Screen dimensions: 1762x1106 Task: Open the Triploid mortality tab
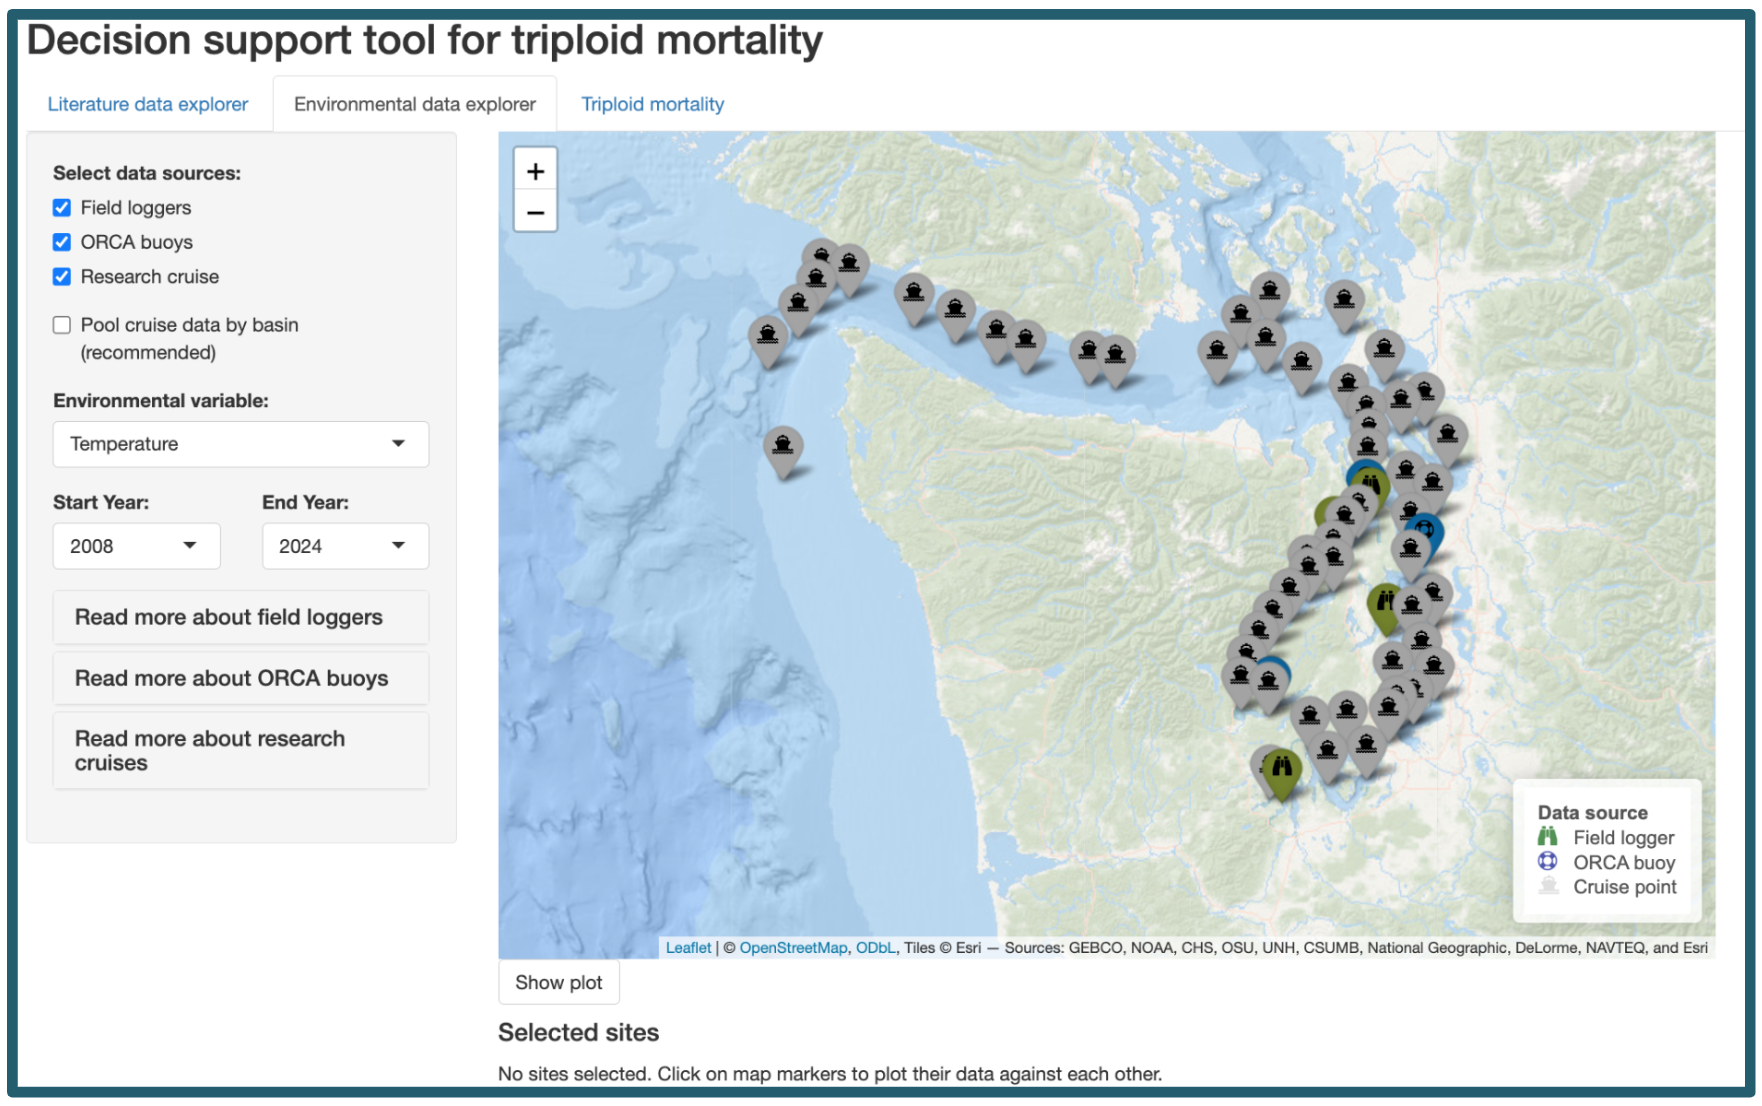point(652,104)
